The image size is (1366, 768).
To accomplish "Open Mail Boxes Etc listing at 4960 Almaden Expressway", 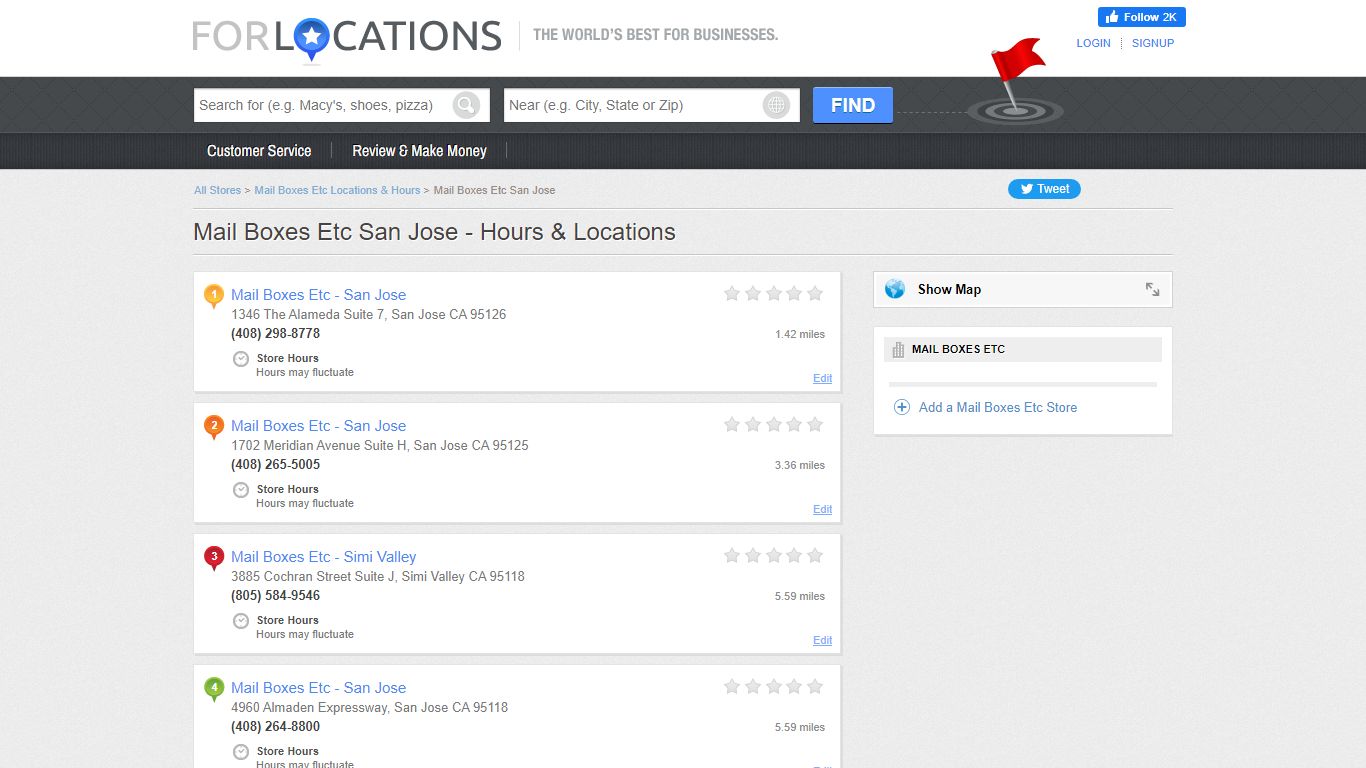I will (318, 688).
